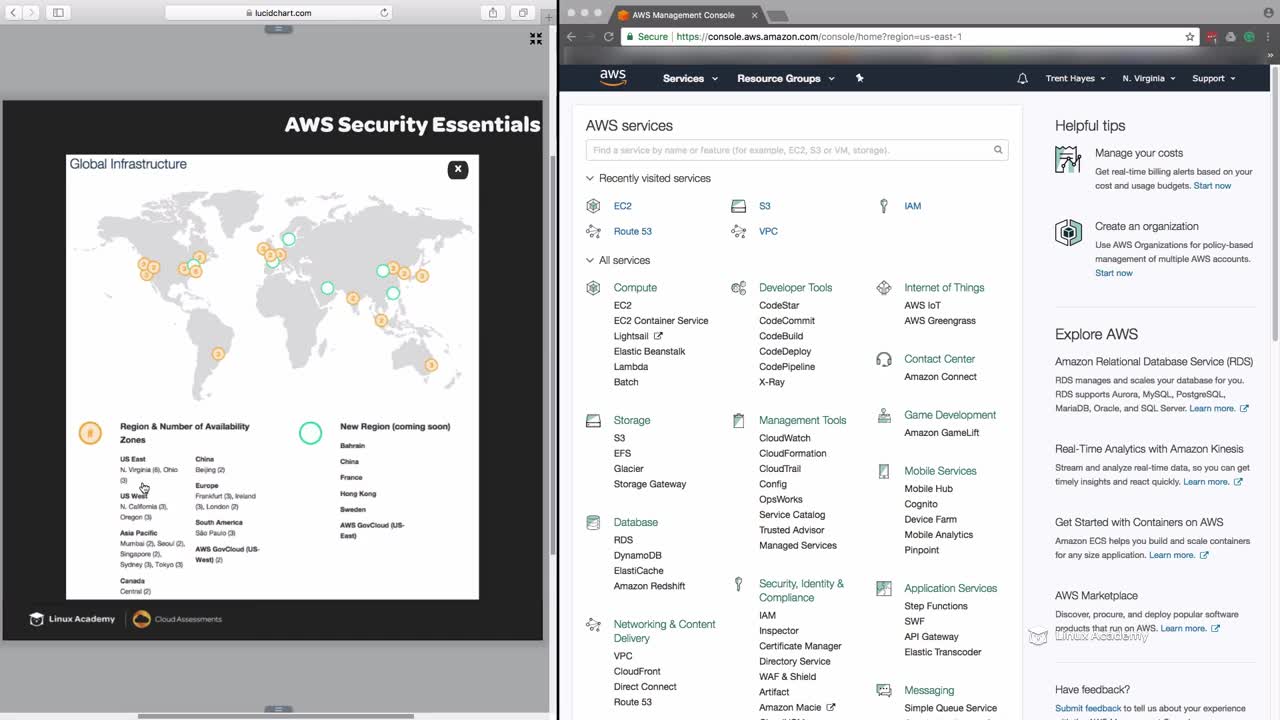Click the AWS logo home icon
The height and width of the screenshot is (720, 1280).
(612, 78)
